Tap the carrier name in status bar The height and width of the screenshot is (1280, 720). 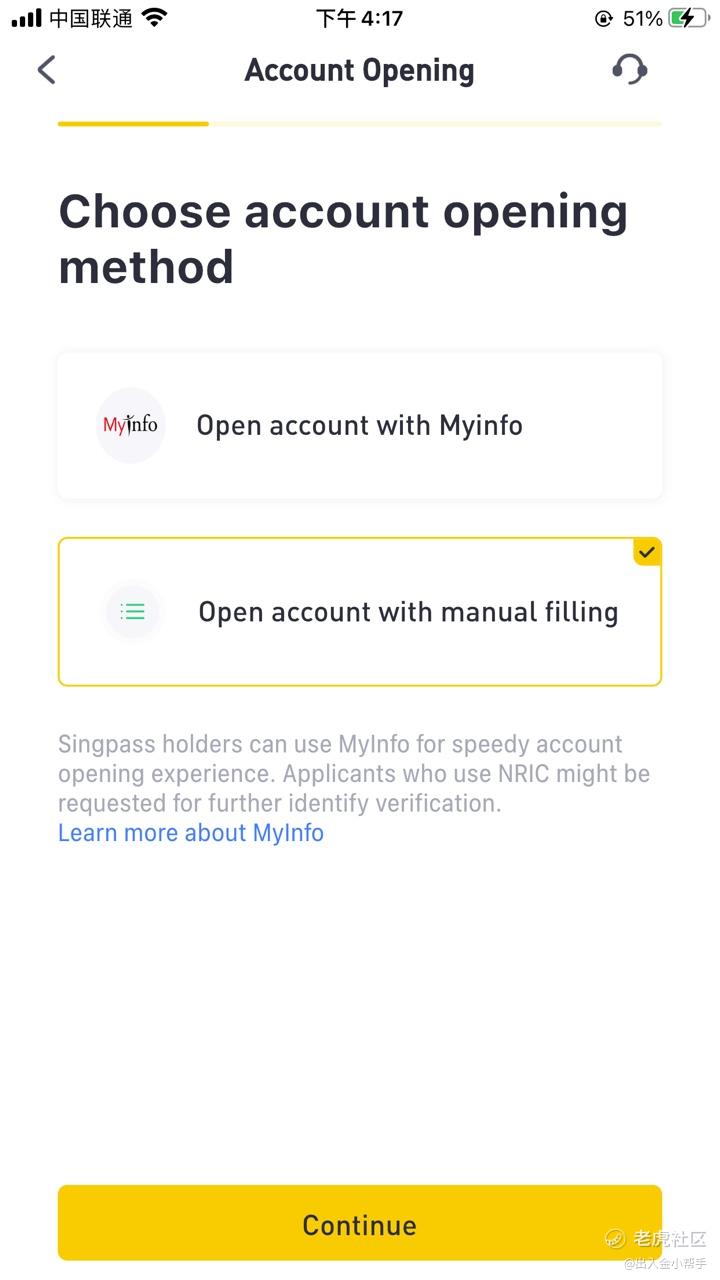tap(91, 18)
